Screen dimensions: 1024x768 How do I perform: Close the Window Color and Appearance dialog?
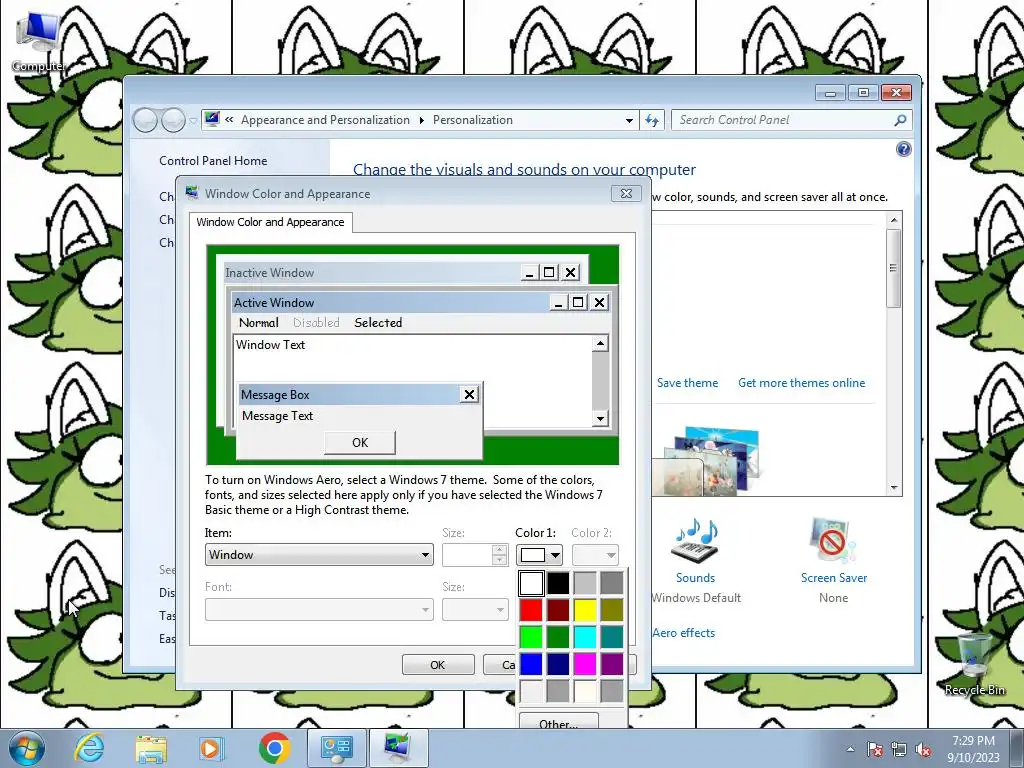coord(626,193)
